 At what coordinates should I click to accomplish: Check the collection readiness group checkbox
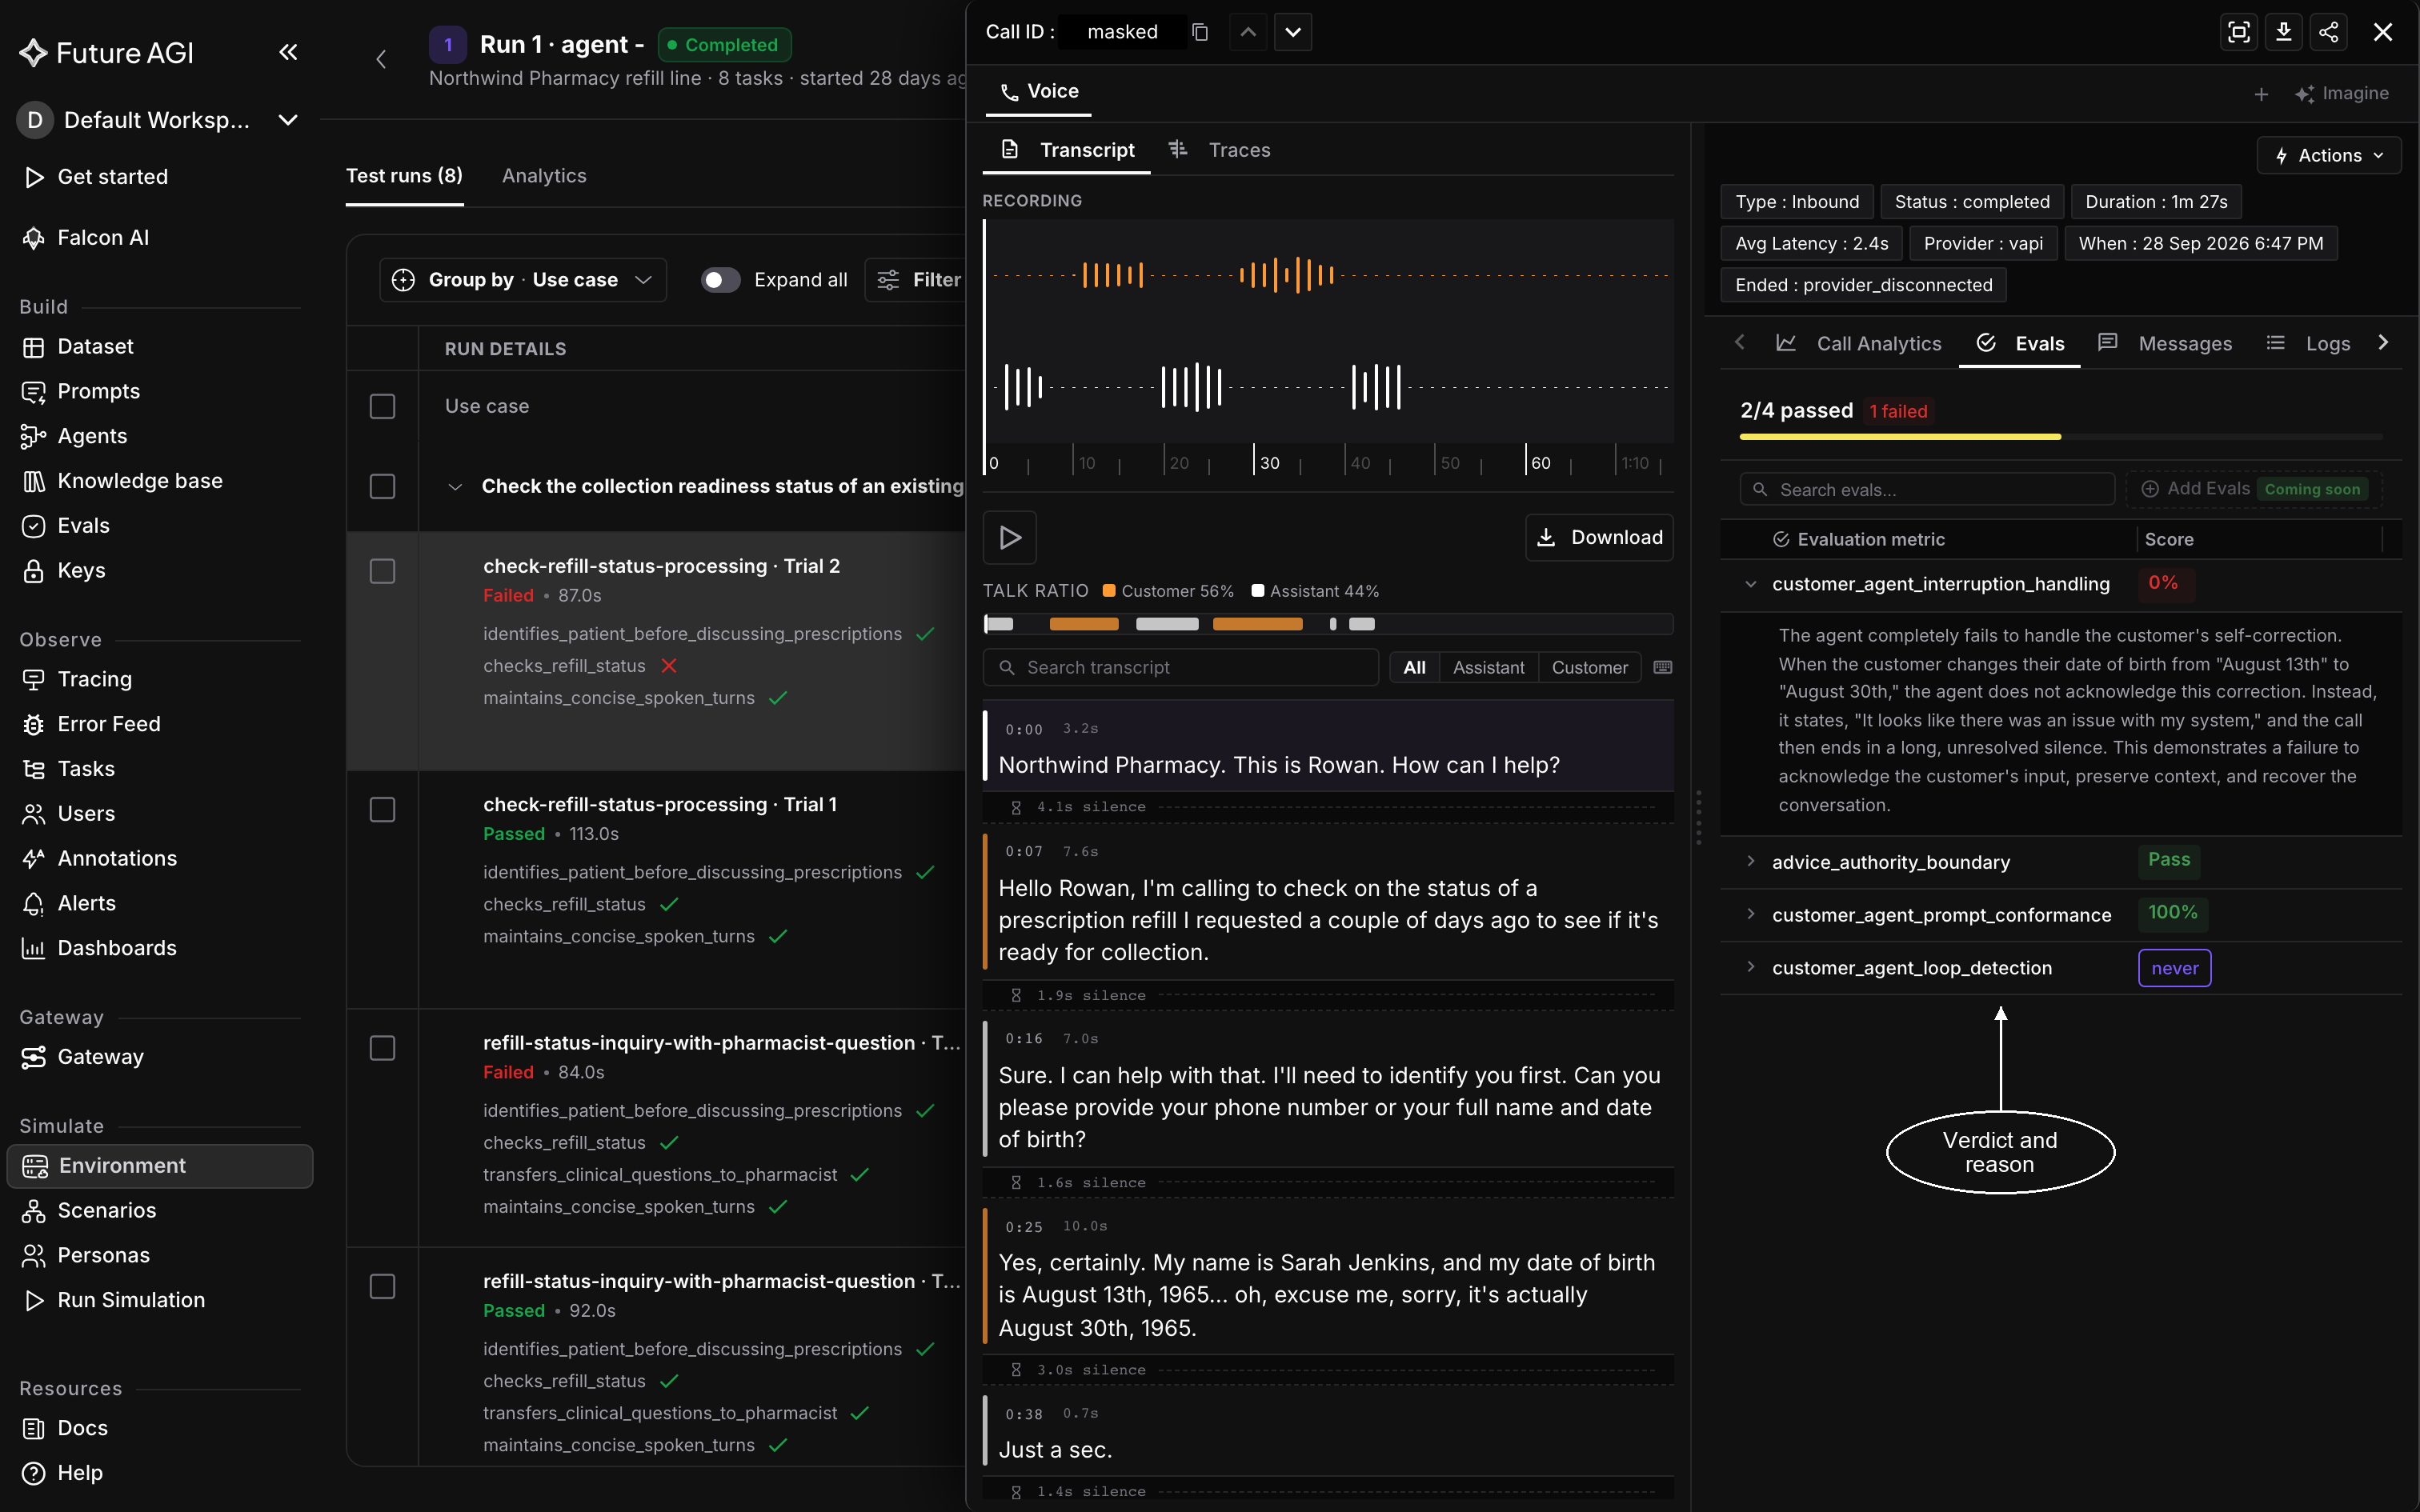tap(382, 486)
